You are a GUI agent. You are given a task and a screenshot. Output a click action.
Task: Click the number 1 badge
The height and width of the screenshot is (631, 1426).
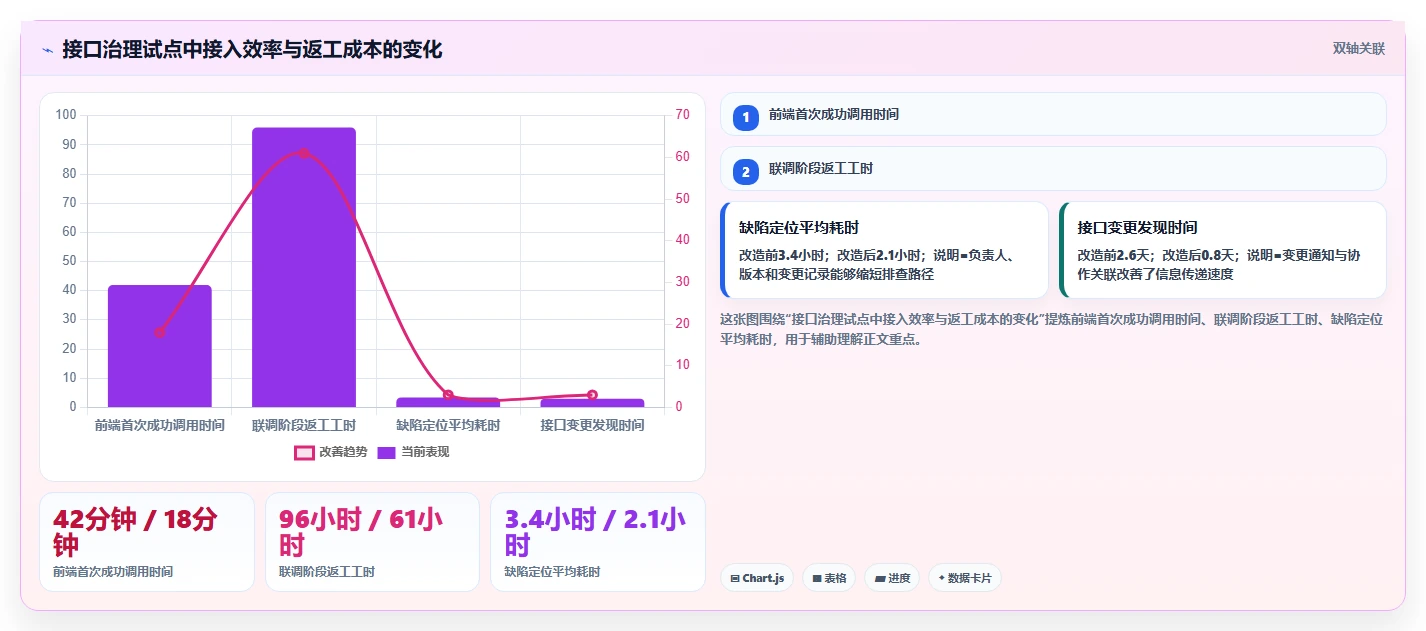tap(746, 118)
